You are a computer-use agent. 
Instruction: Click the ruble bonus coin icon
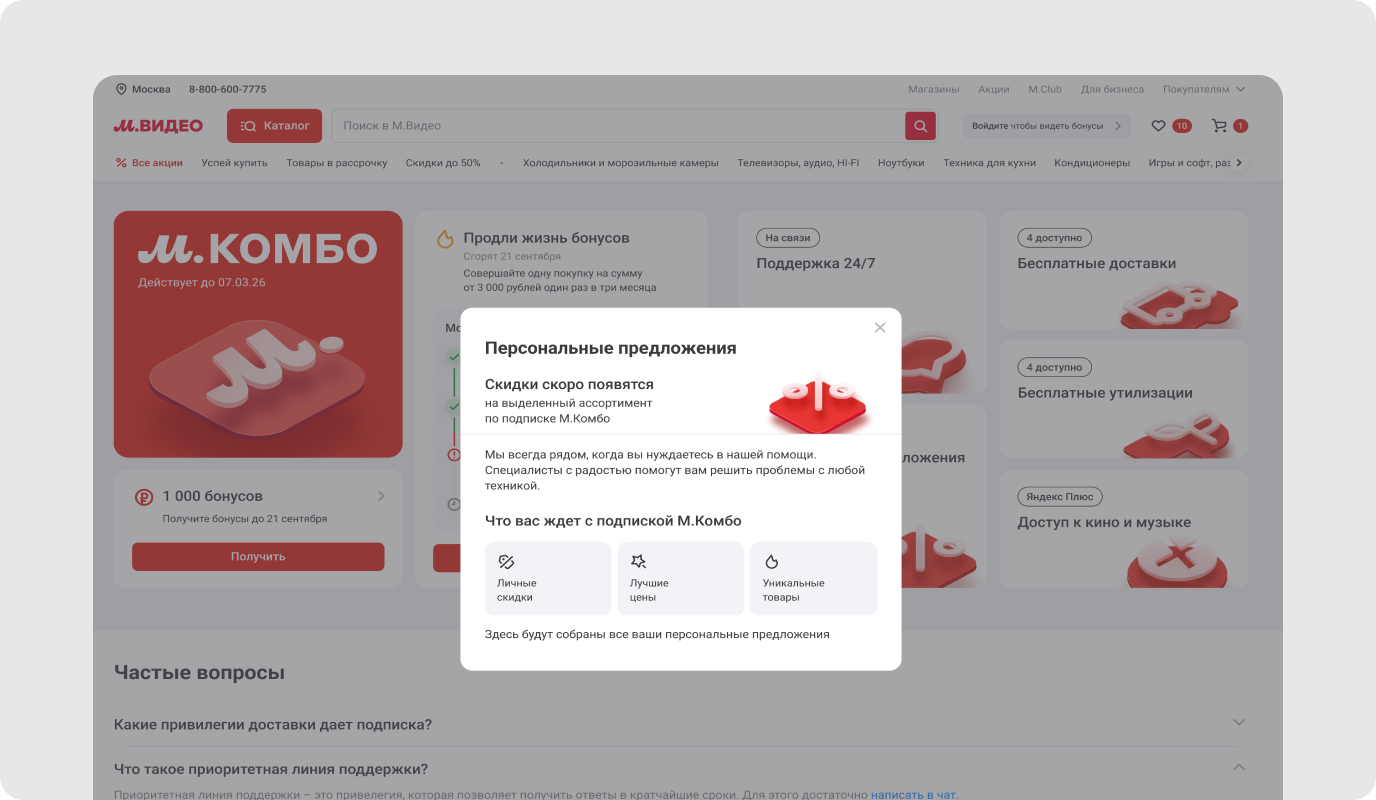click(x=144, y=497)
